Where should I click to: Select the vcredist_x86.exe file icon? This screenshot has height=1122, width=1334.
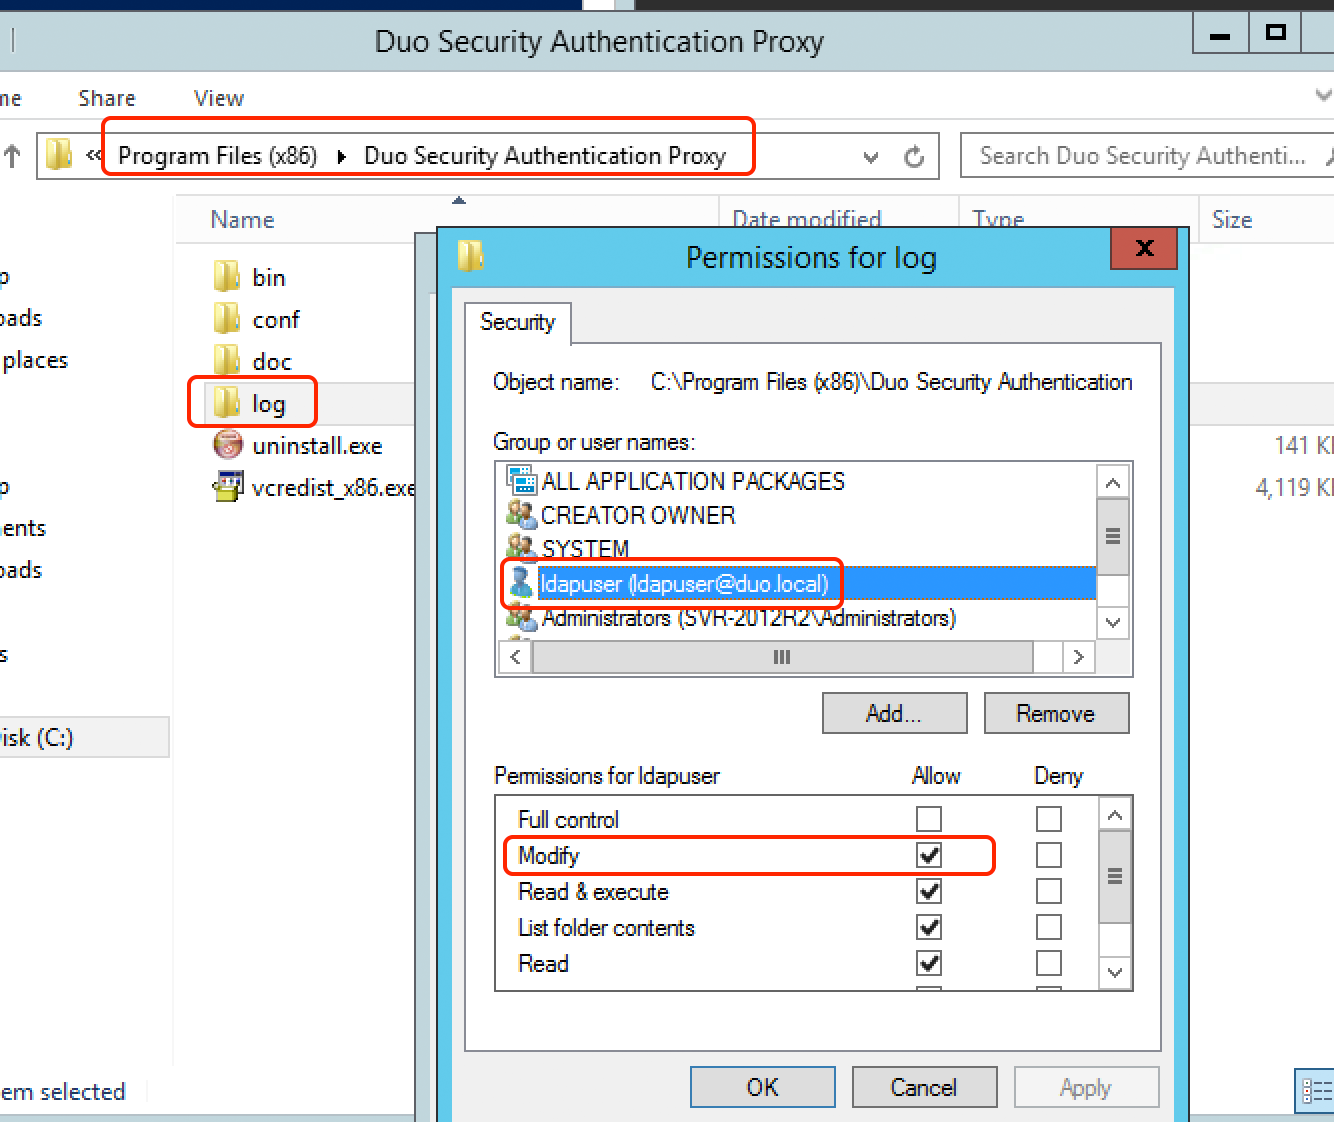tap(228, 487)
